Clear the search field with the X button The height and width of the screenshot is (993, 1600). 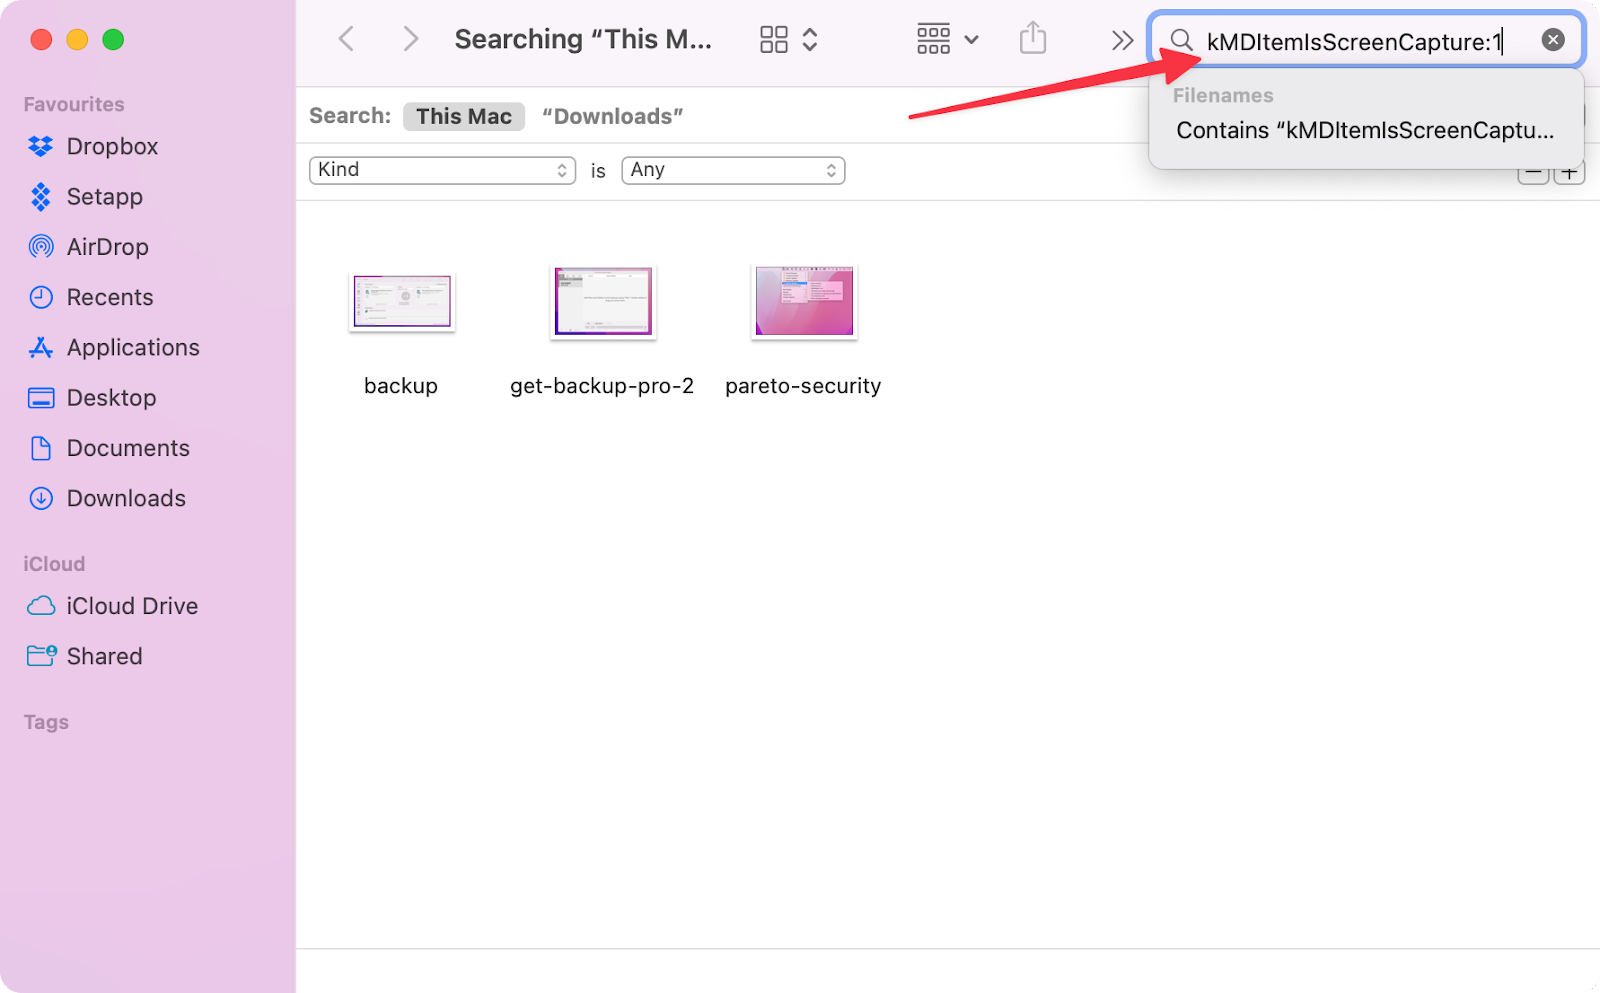click(x=1552, y=39)
